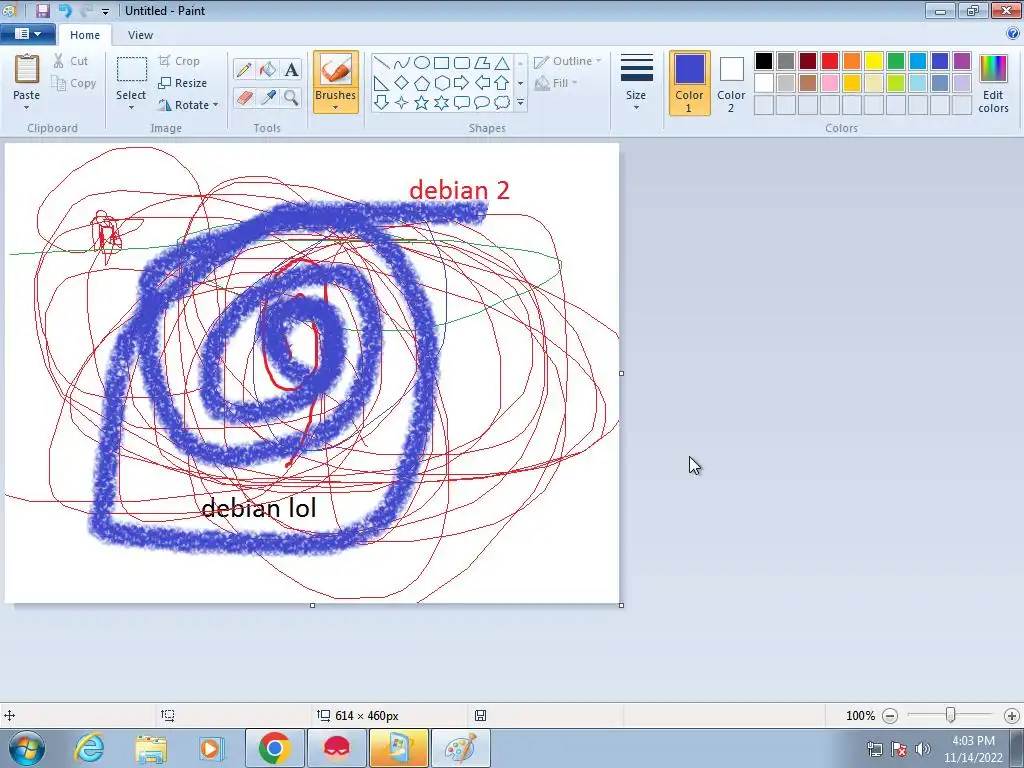
Task: Choose the Four-point star shape
Action: (x=402, y=103)
